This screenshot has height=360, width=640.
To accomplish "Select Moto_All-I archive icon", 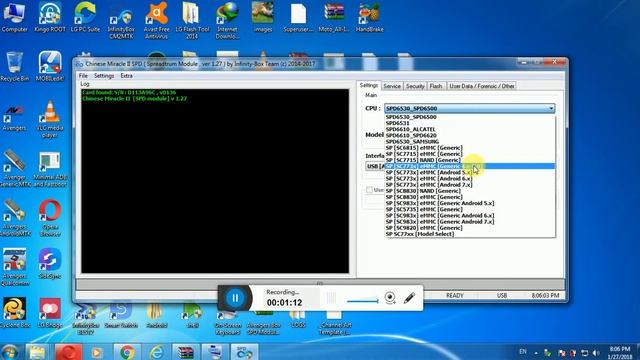I will pos(334,17).
